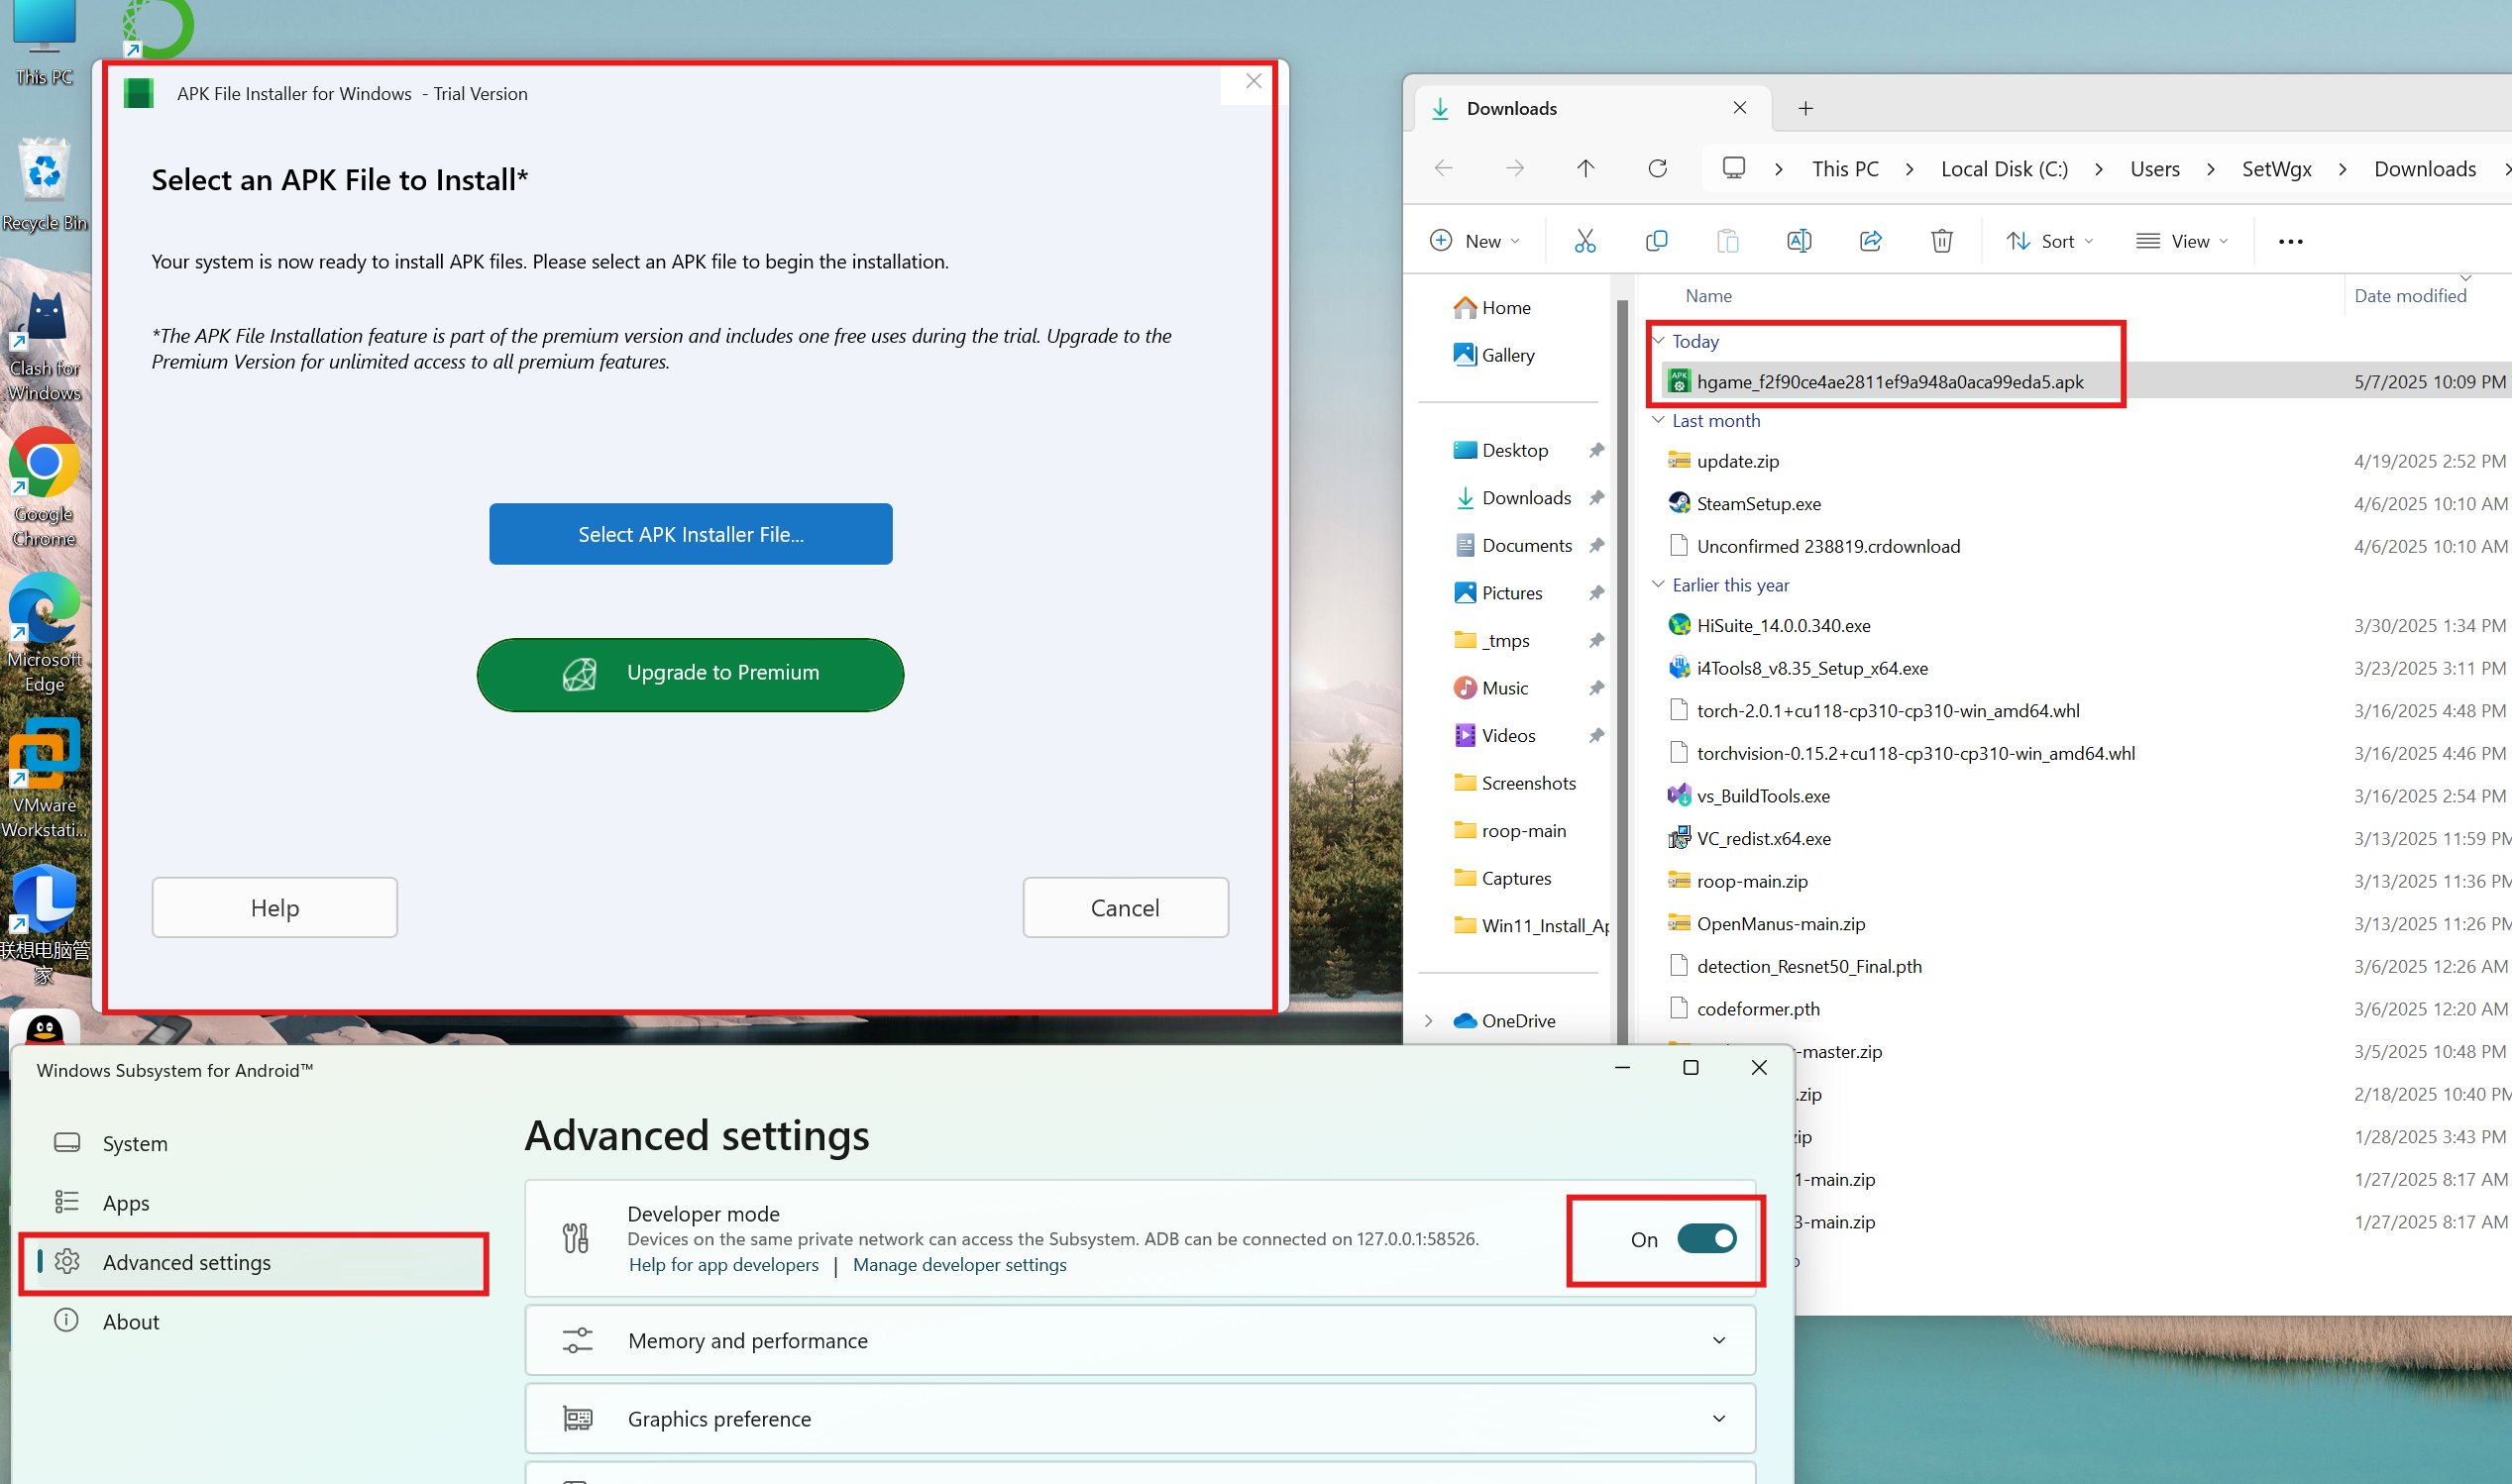2512x1484 pixels.
Task: Select Apps in Android Subsystem sidebar
Action: pyautogui.click(x=253, y=1203)
